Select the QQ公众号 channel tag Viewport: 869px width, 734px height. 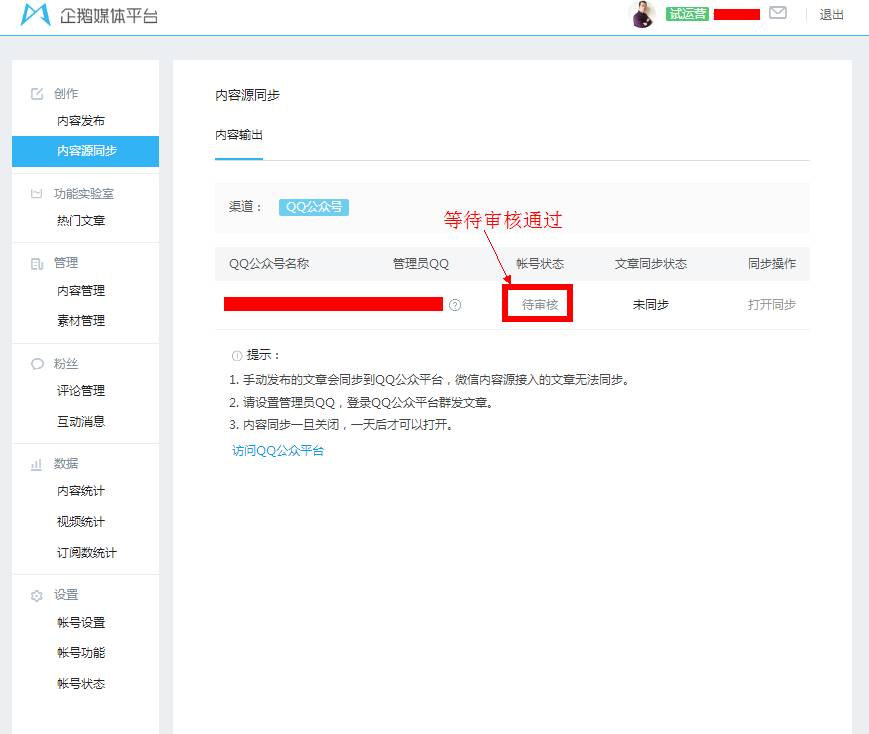click(x=313, y=207)
